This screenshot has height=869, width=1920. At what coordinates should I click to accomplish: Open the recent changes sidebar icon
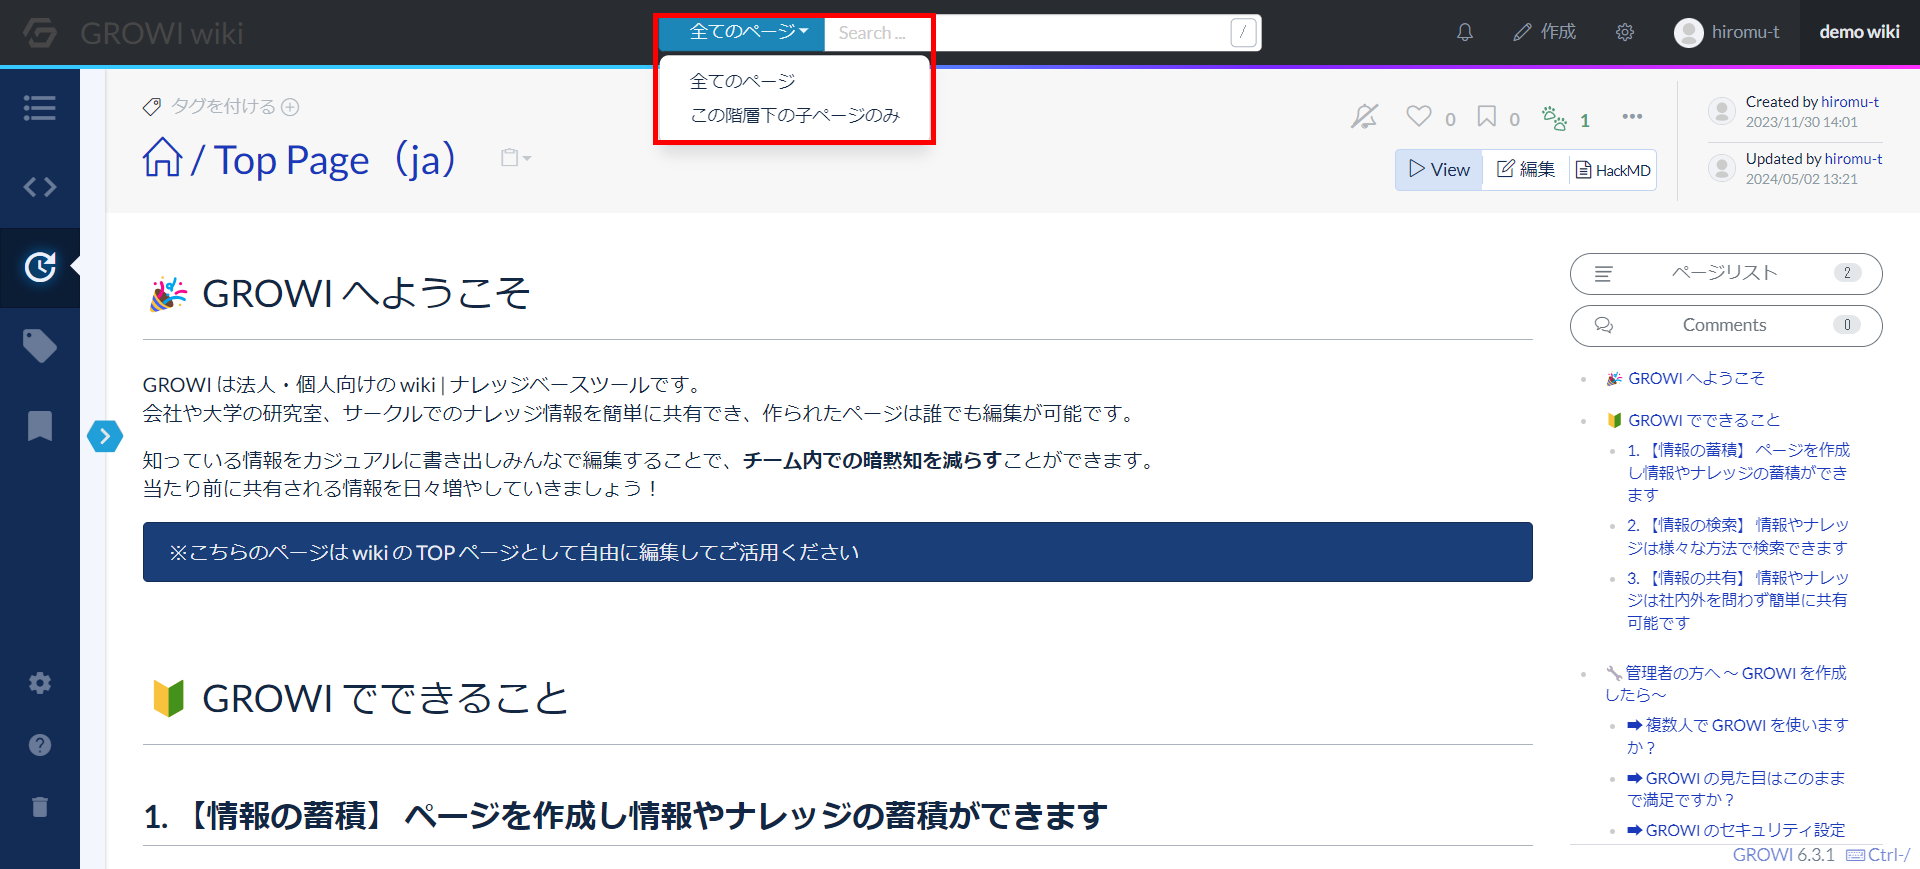[40, 267]
